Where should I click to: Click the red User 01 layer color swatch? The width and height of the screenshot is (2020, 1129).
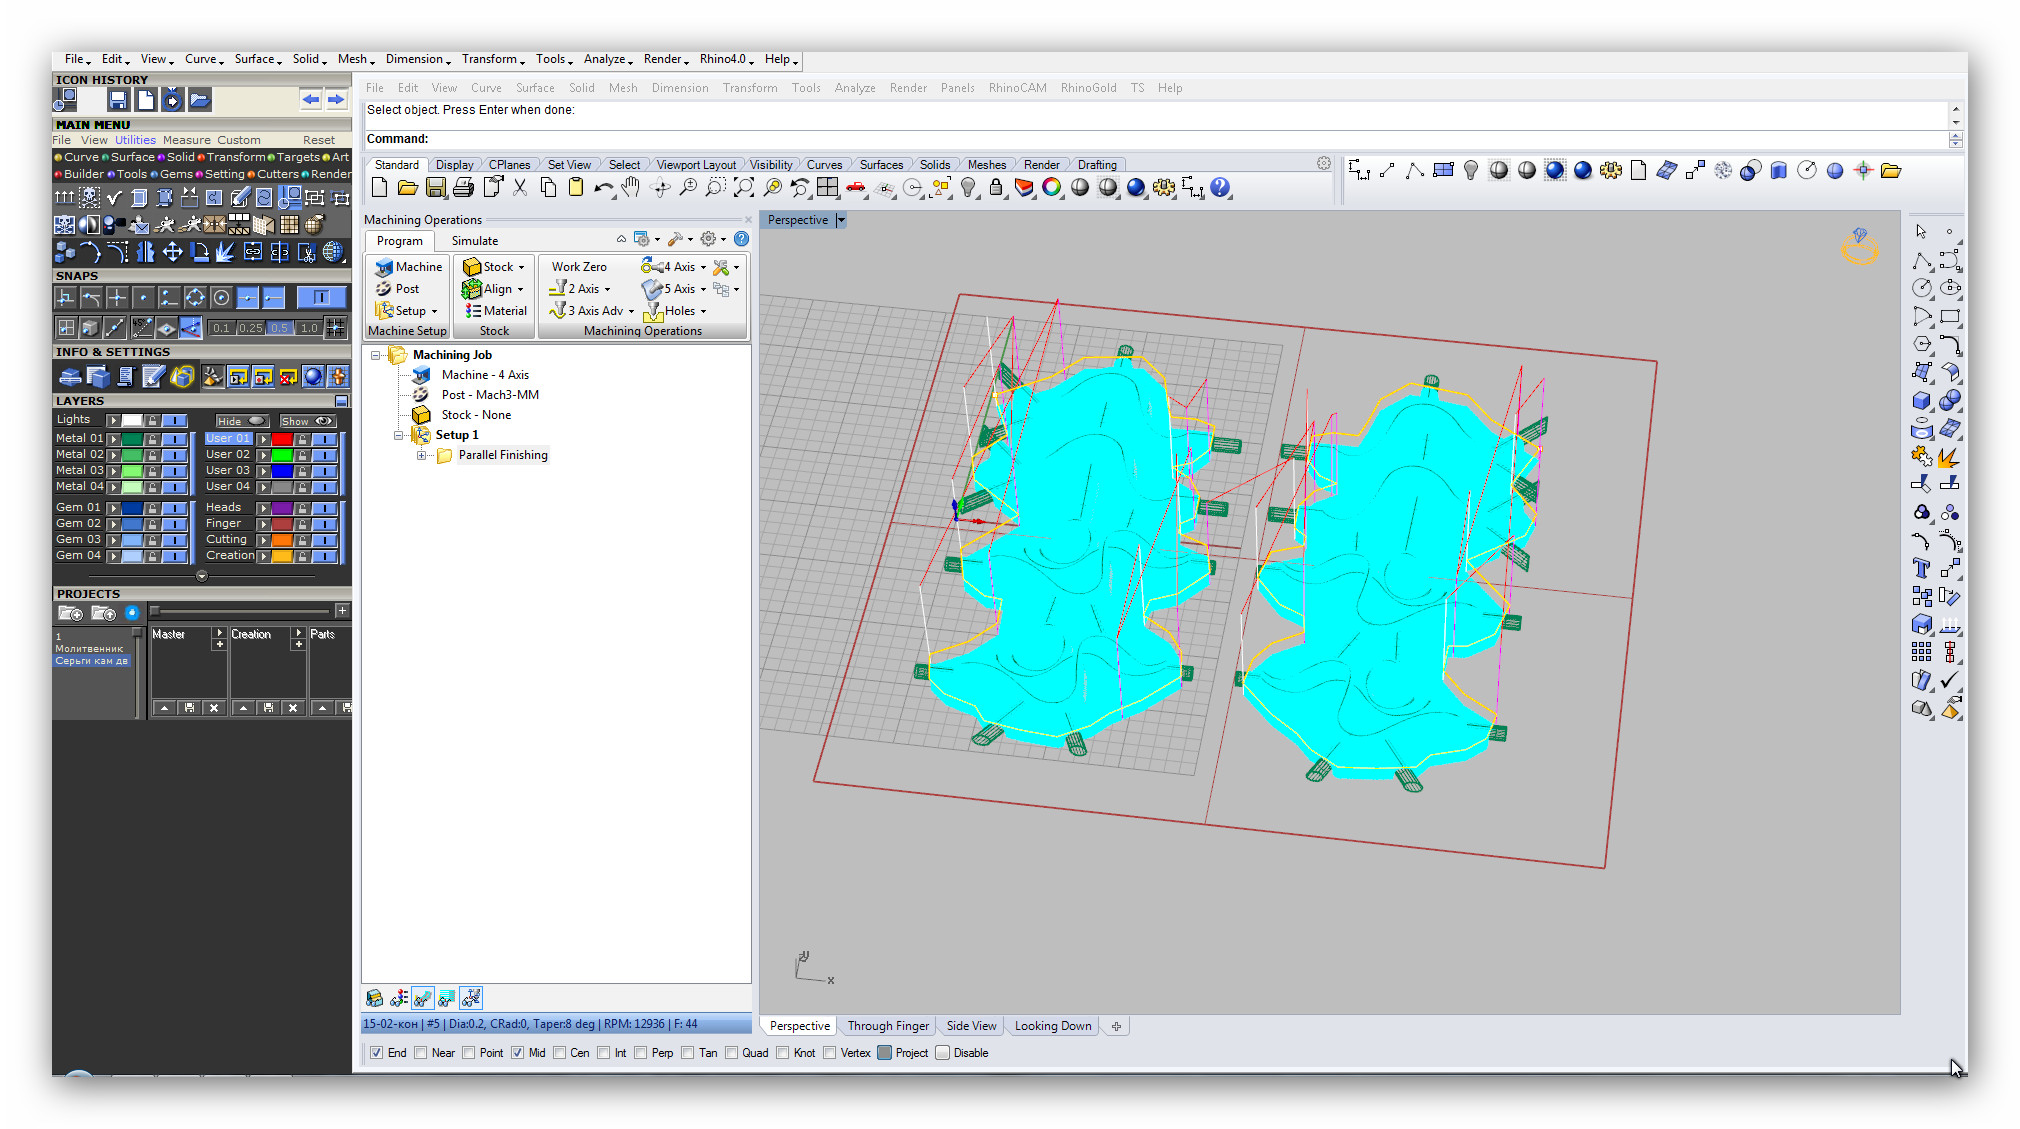[x=282, y=439]
